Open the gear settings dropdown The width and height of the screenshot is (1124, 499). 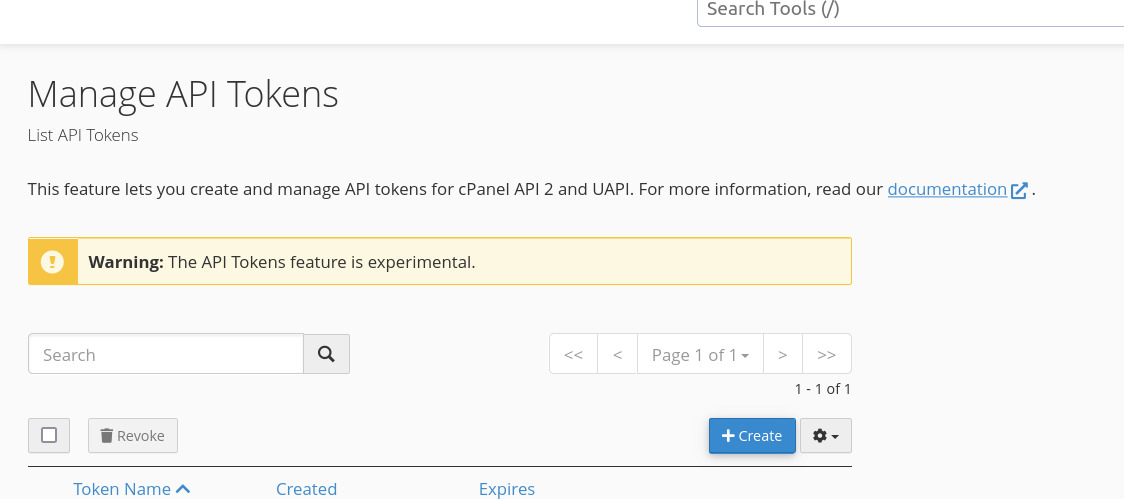[825, 436]
